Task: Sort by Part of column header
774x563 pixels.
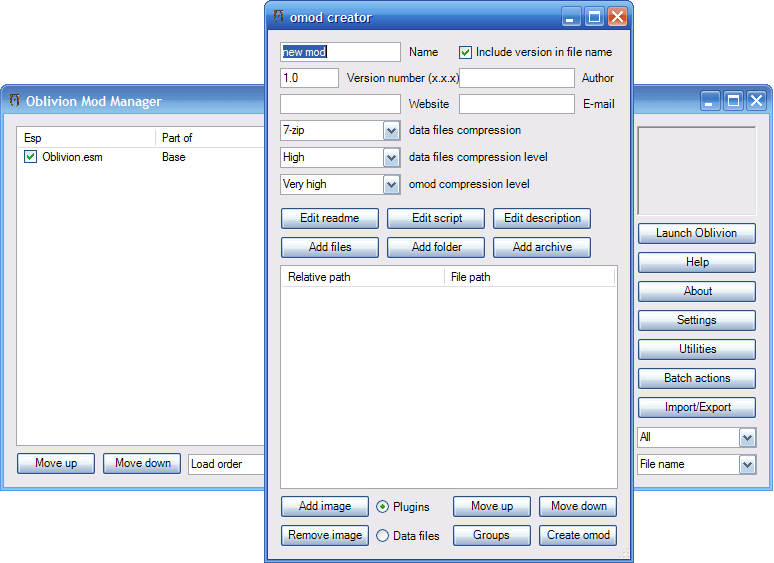Action: click(x=210, y=138)
